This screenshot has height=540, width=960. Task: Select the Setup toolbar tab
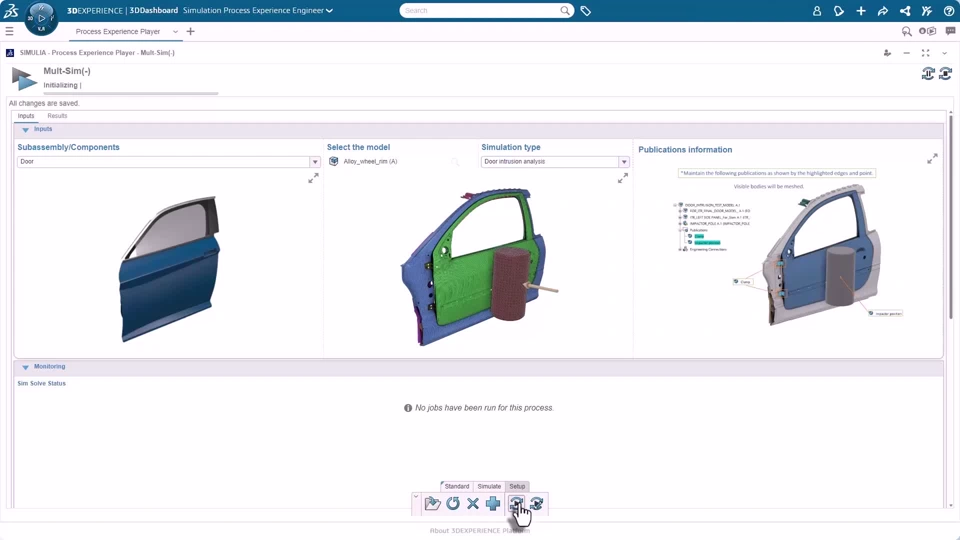pyautogui.click(x=517, y=486)
